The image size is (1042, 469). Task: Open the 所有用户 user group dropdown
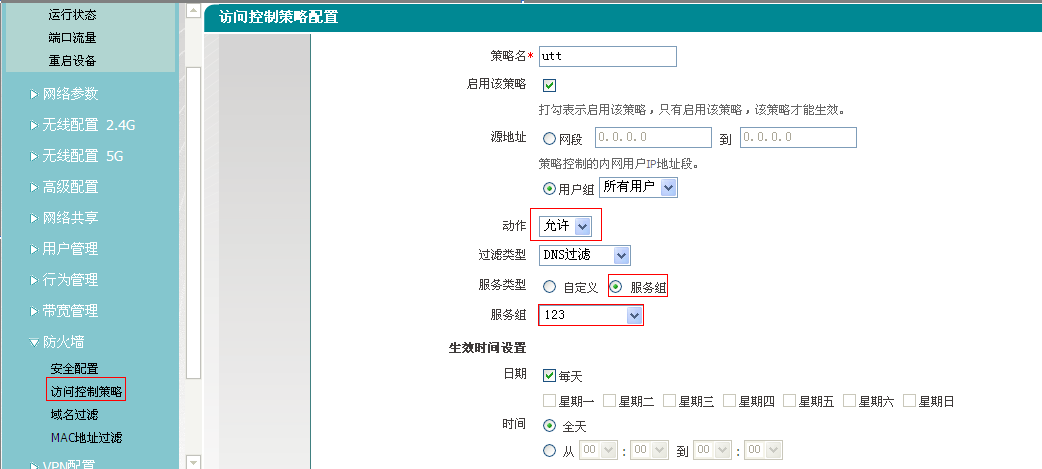coord(639,187)
